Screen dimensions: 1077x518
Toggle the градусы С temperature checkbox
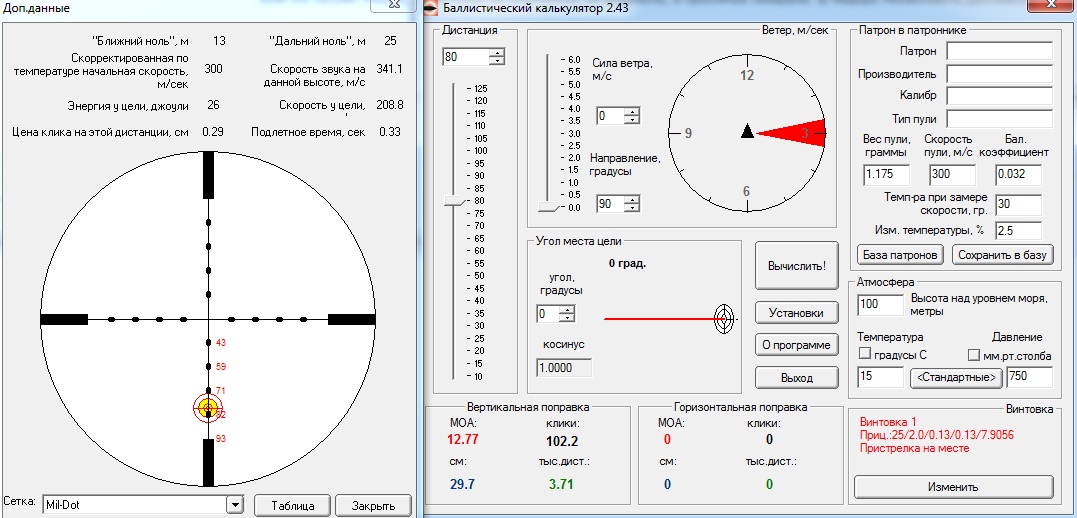coord(865,355)
